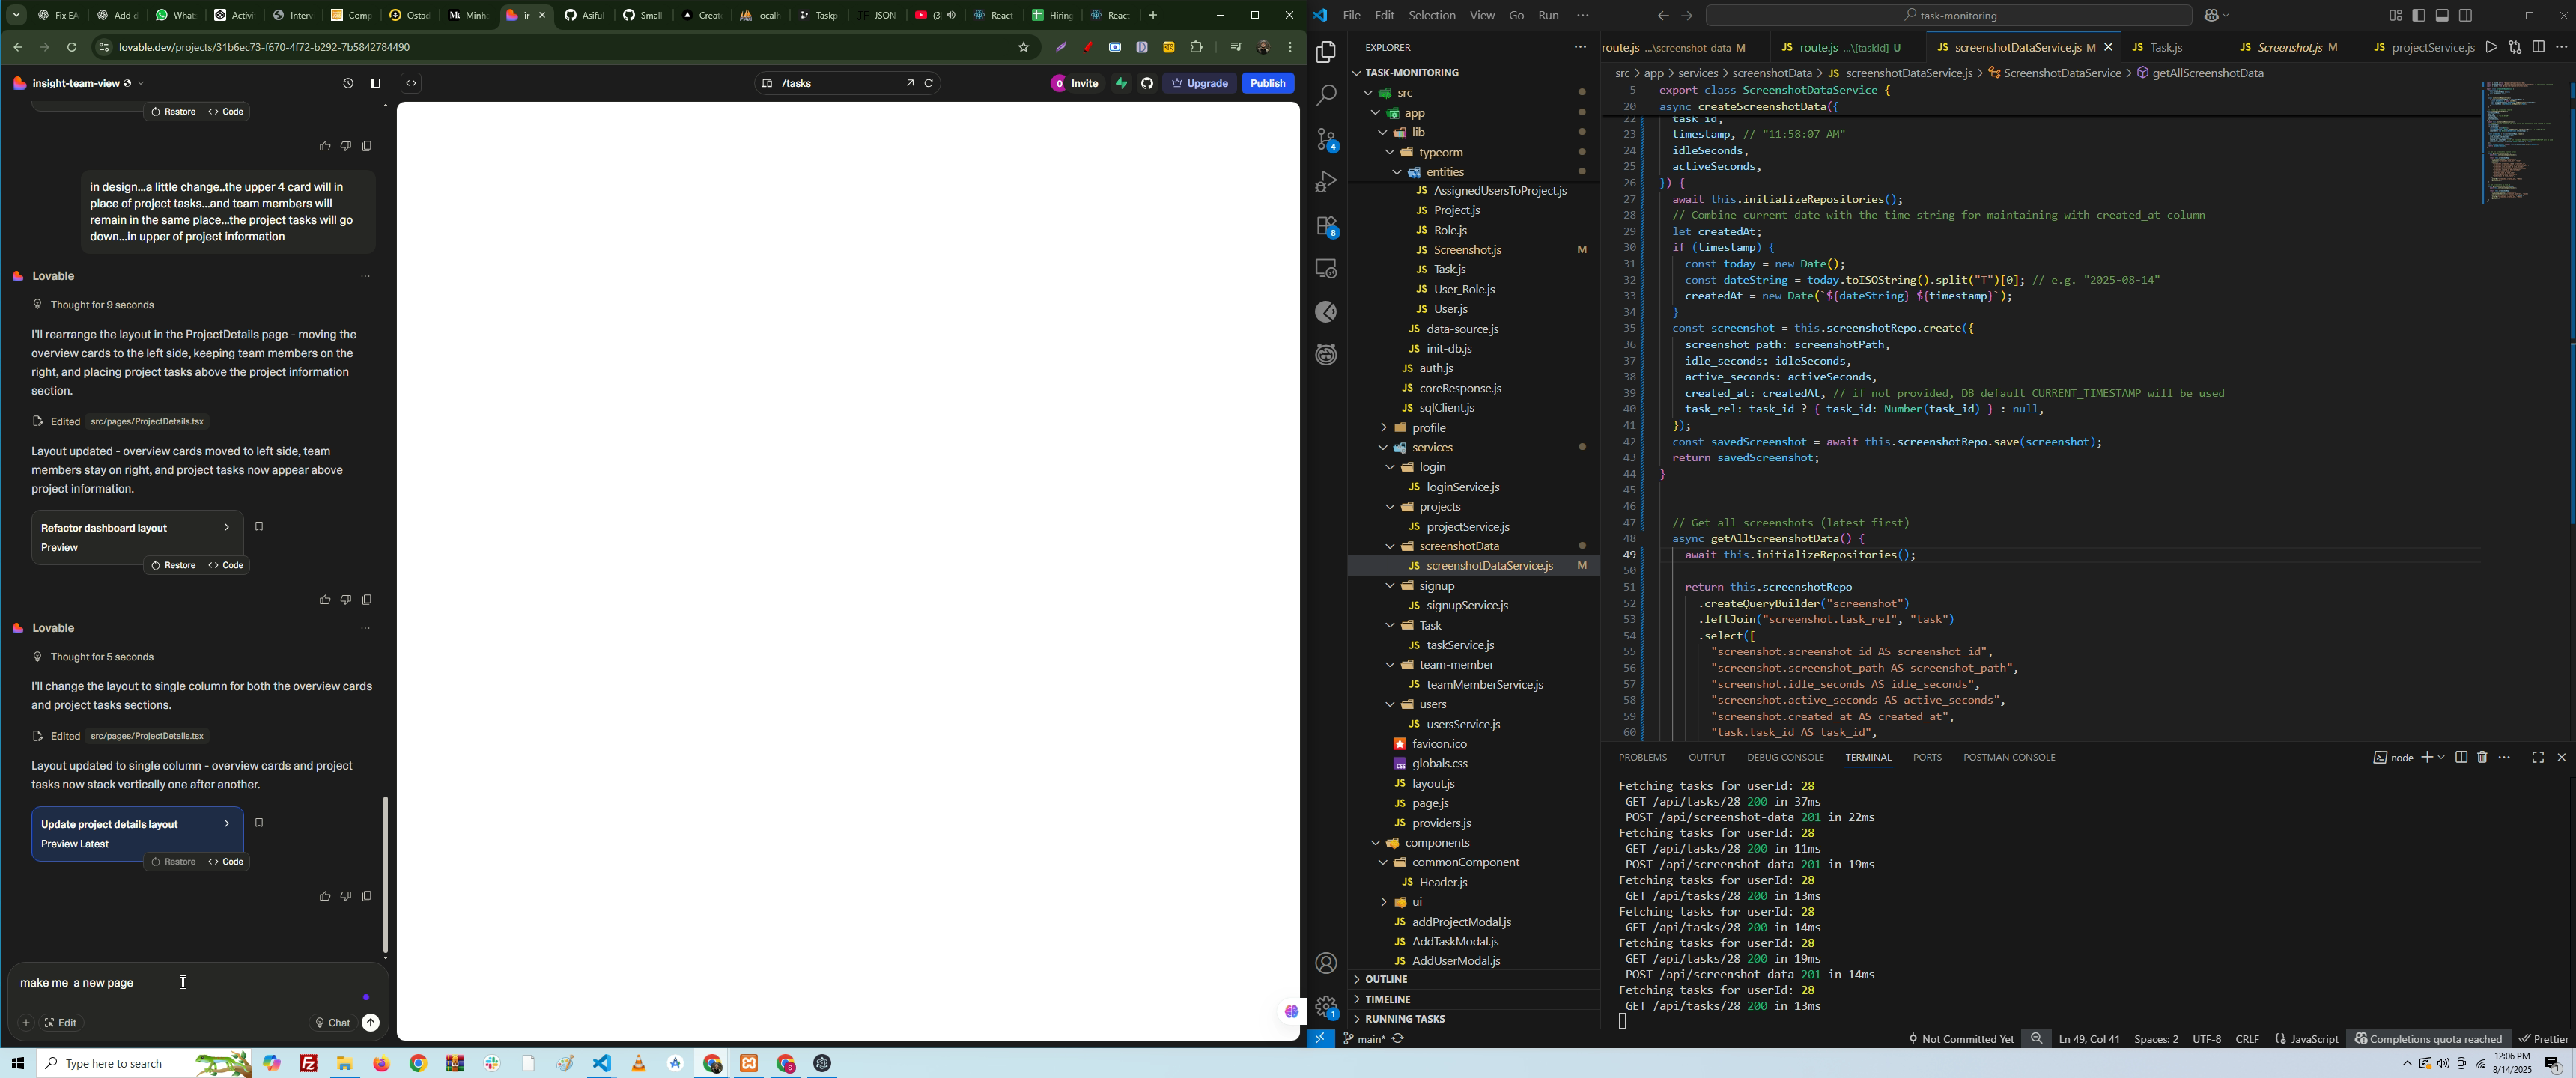Open Lovable version history icon
This screenshot has width=2576, height=1078.
tap(348, 84)
